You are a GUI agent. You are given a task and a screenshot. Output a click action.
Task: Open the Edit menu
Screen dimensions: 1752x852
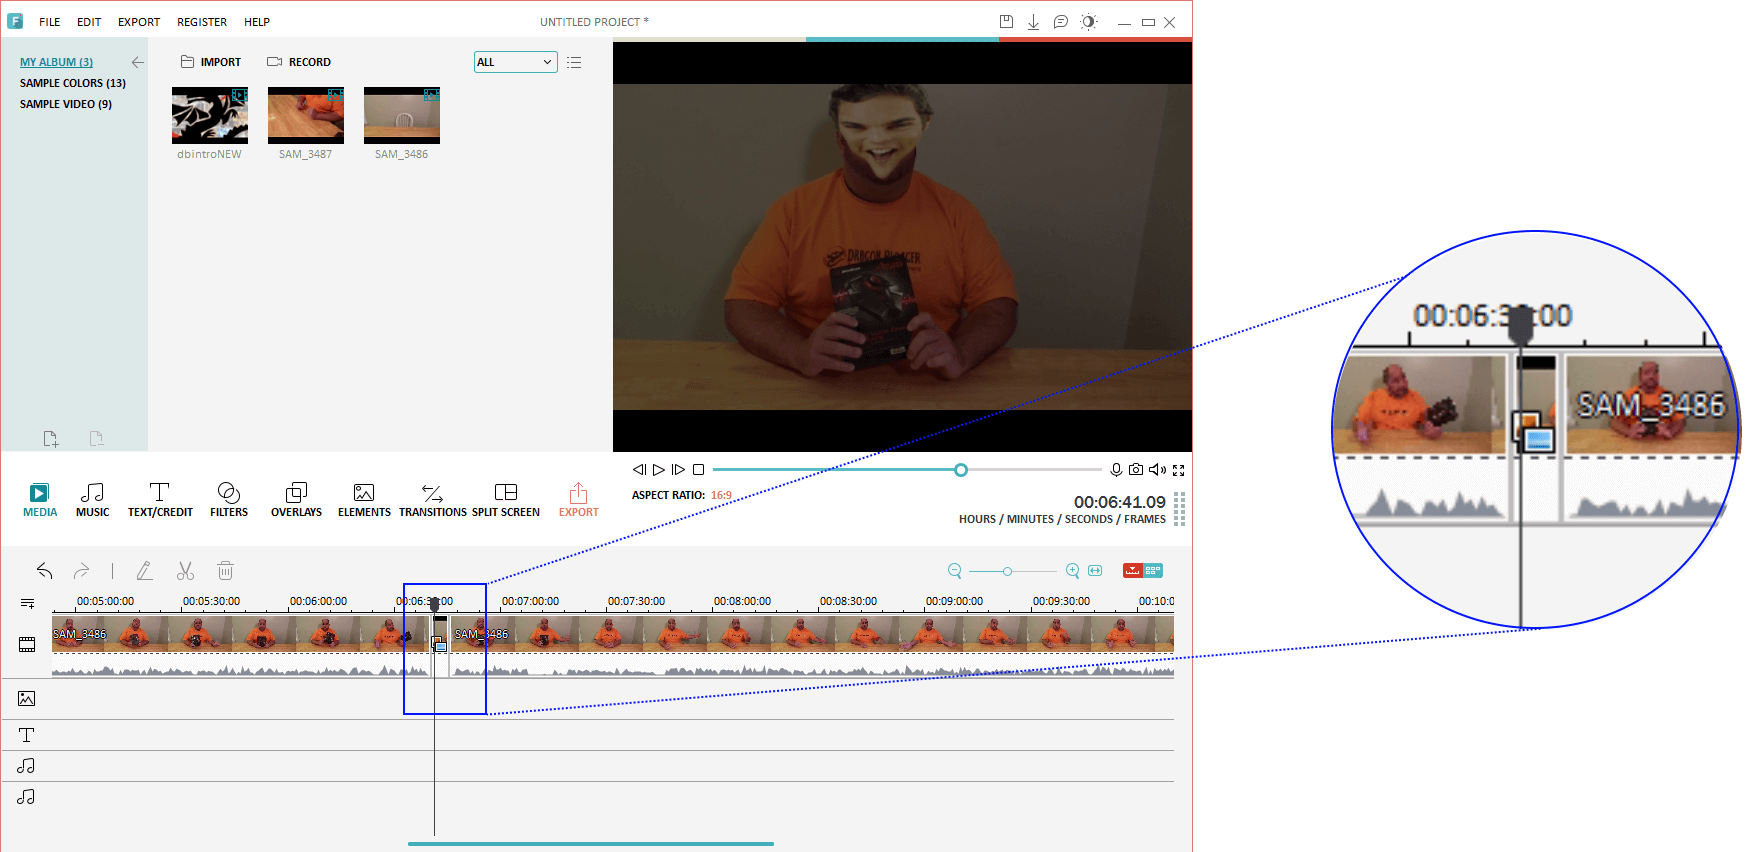coord(89,22)
